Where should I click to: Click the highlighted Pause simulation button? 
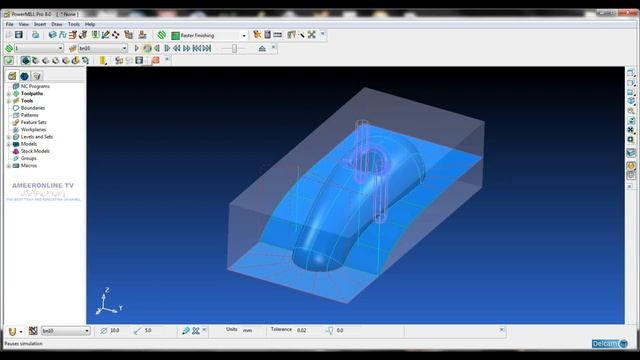(x=147, y=48)
